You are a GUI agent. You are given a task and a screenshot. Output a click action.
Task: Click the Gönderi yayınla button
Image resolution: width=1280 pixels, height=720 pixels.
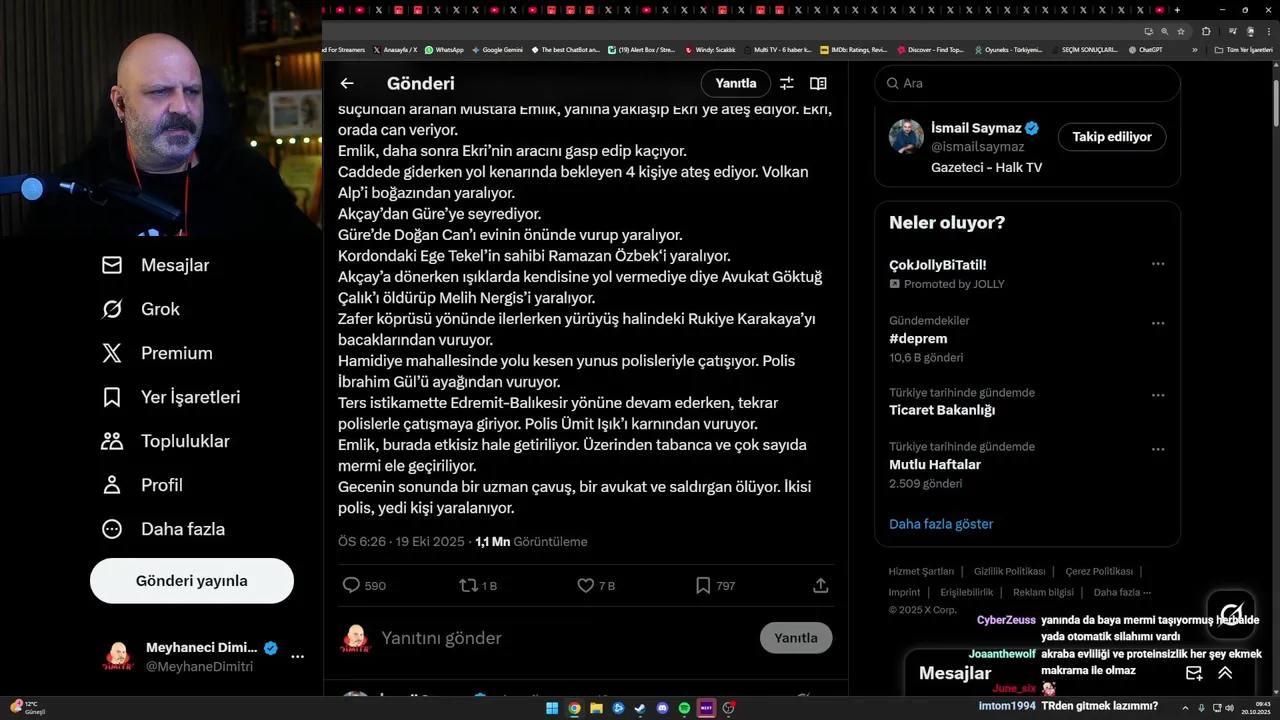tap(192, 581)
